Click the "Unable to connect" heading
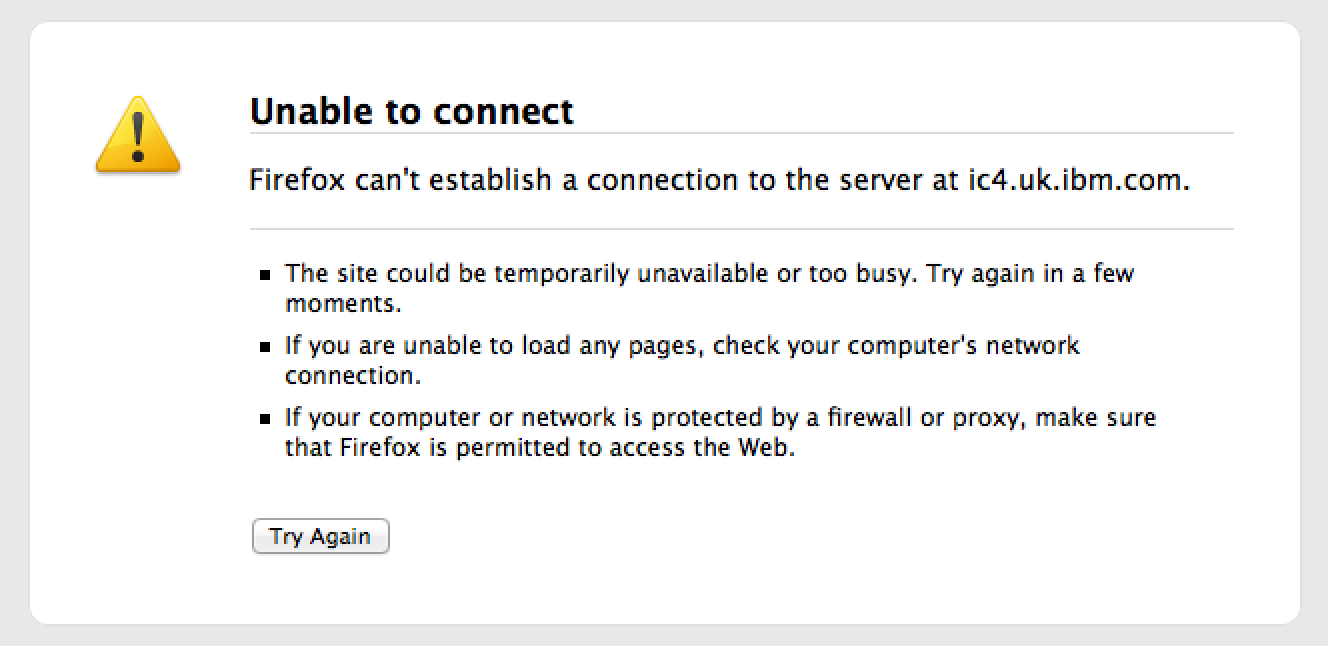This screenshot has height=646, width=1328. coord(411,111)
